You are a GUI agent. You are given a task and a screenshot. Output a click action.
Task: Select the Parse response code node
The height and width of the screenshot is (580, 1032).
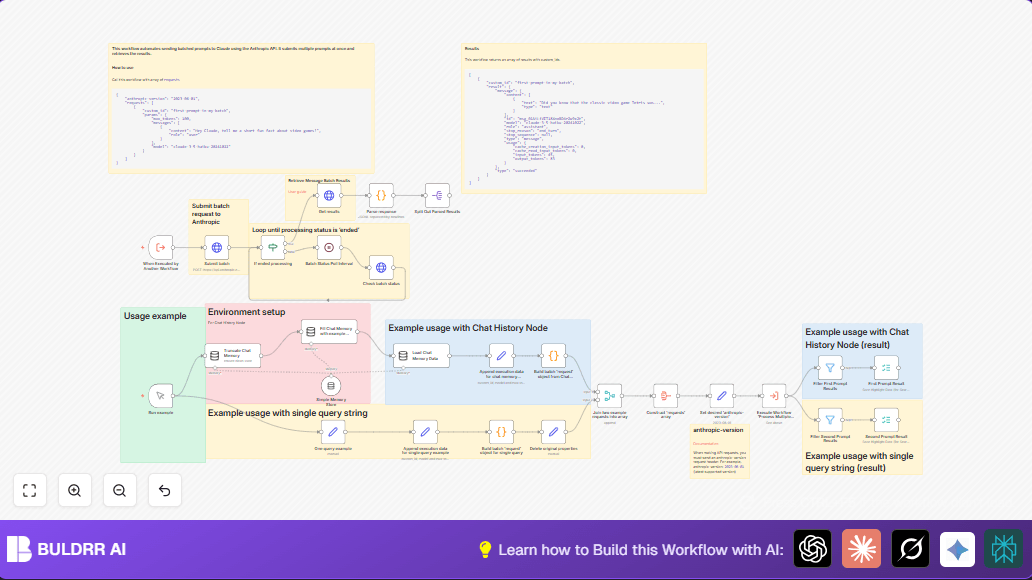click(x=381, y=196)
